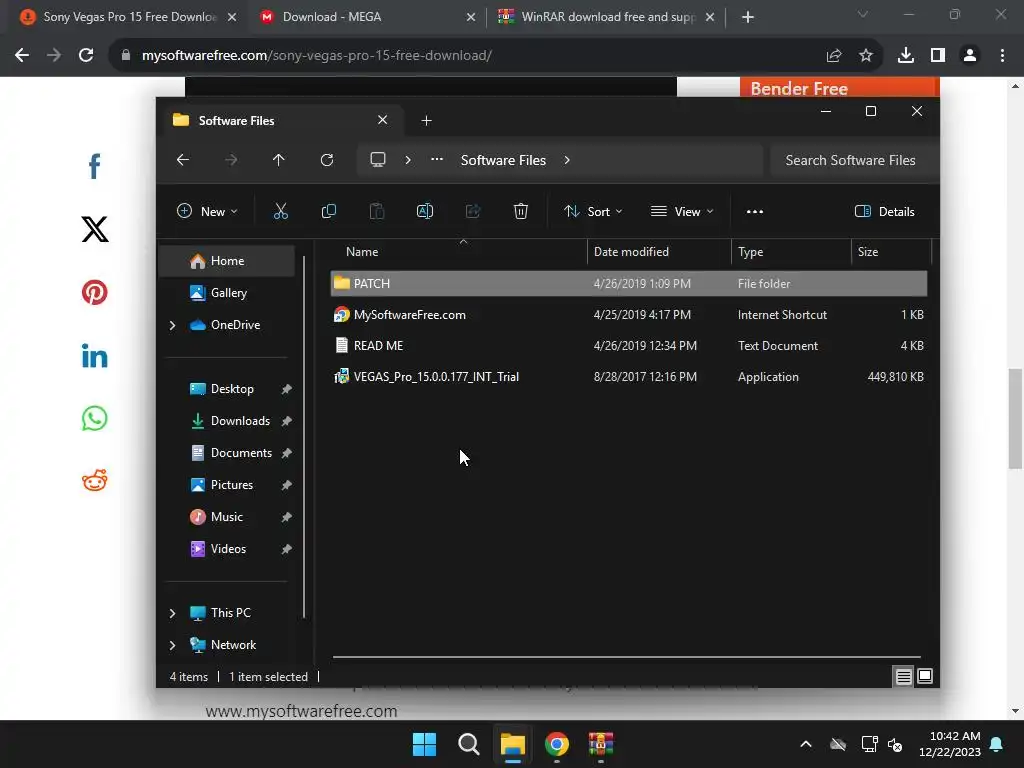Switch to large thumbnails view in status bar
Image resolution: width=1024 pixels, height=768 pixels.
point(925,677)
